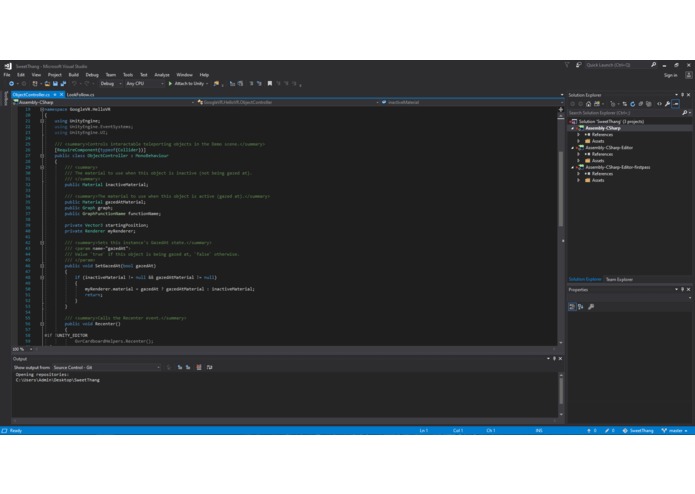Click the Navigate Backward toolbar icon
The image size is (695, 494).
tap(12, 83)
